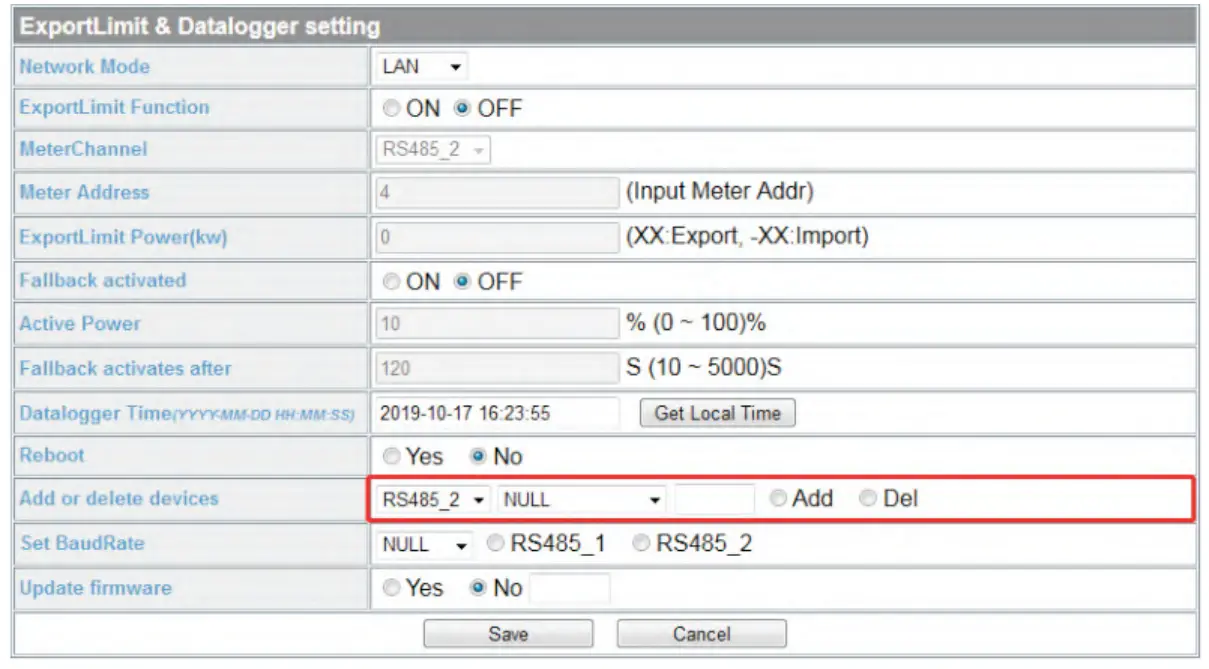Click the Active Power label
Image resolution: width=1209 pixels, height=669 pixels.
(80, 324)
